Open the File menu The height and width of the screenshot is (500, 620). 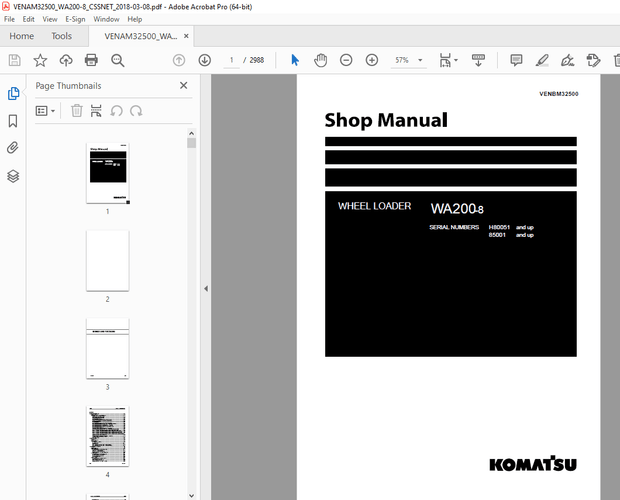(x=9, y=19)
